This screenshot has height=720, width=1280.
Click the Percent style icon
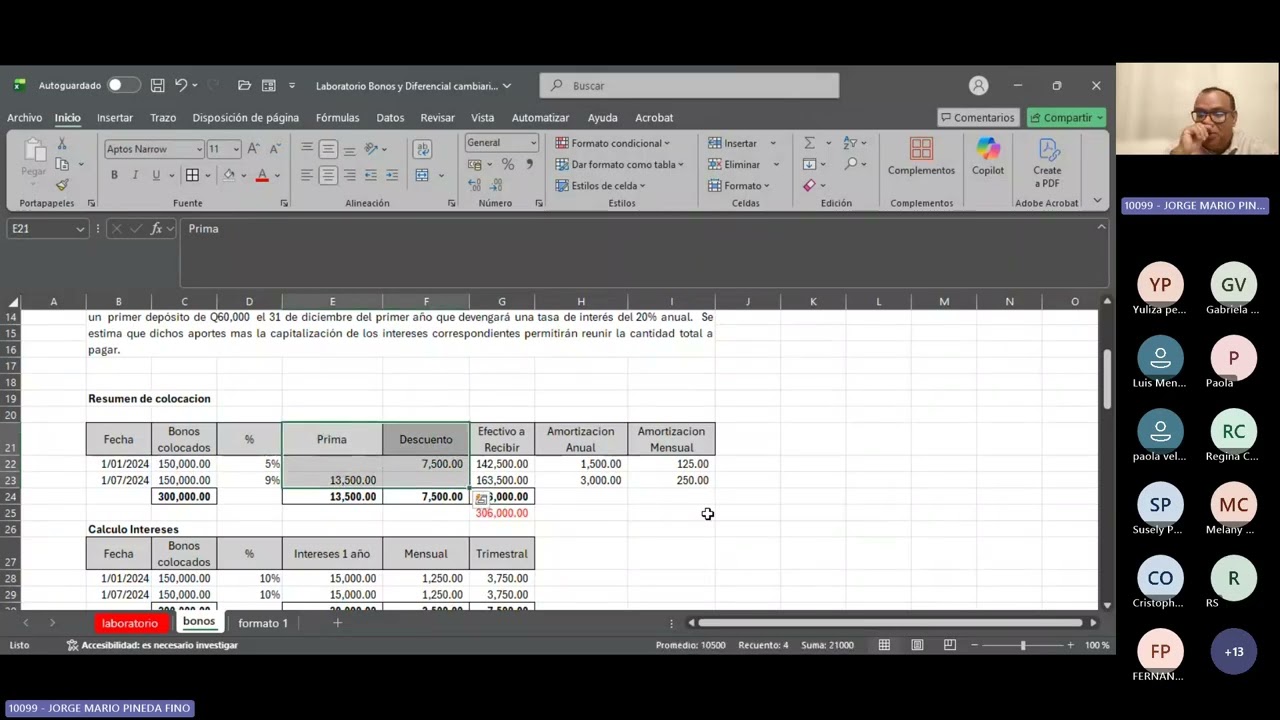point(508,164)
